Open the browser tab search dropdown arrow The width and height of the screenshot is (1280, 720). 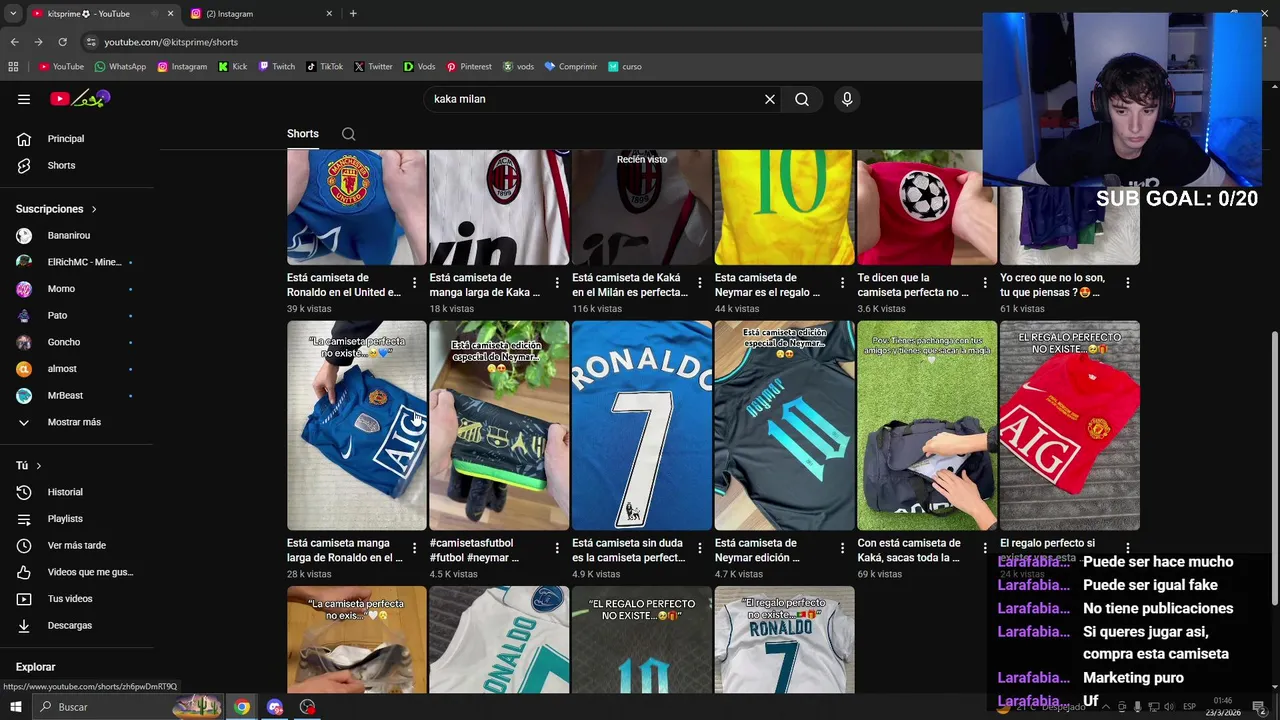pos(13,14)
